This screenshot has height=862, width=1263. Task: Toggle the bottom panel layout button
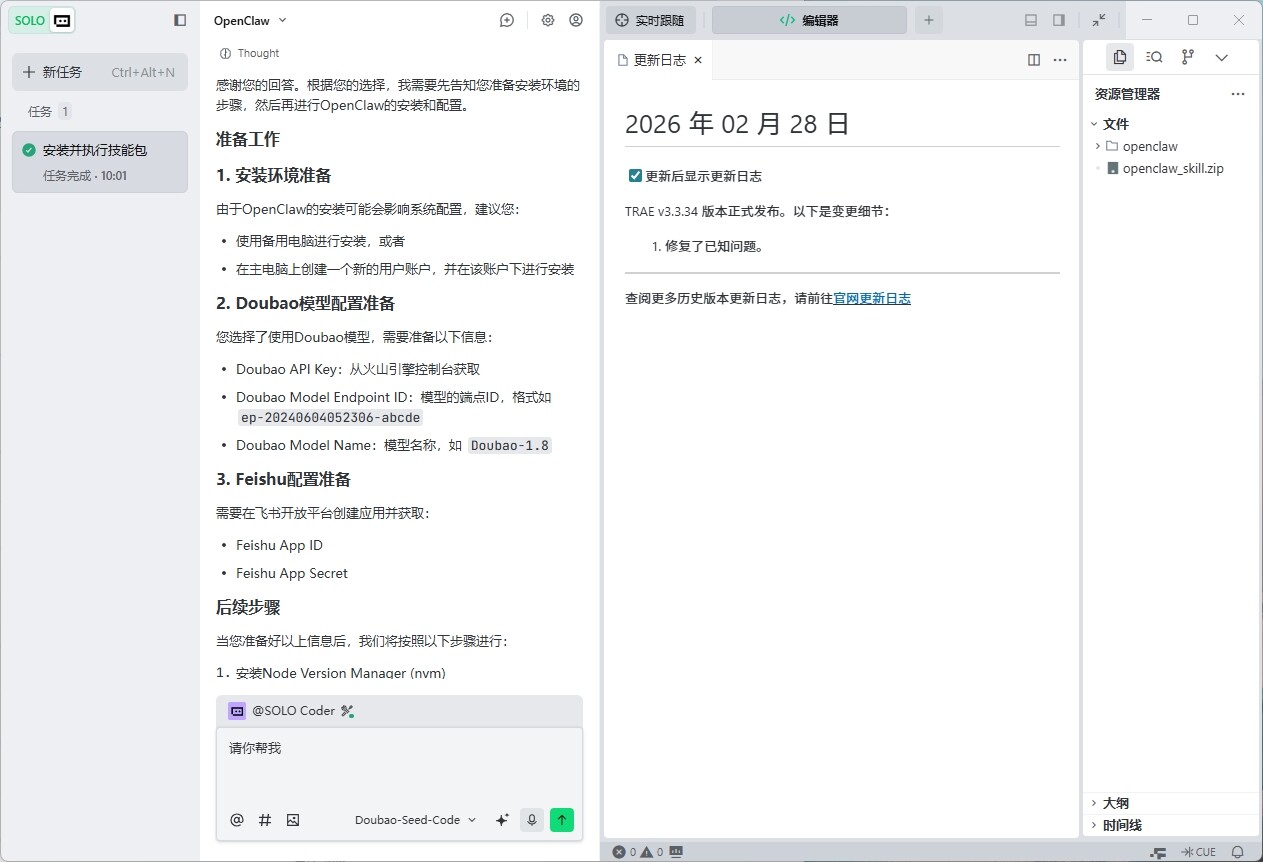[x=1031, y=20]
